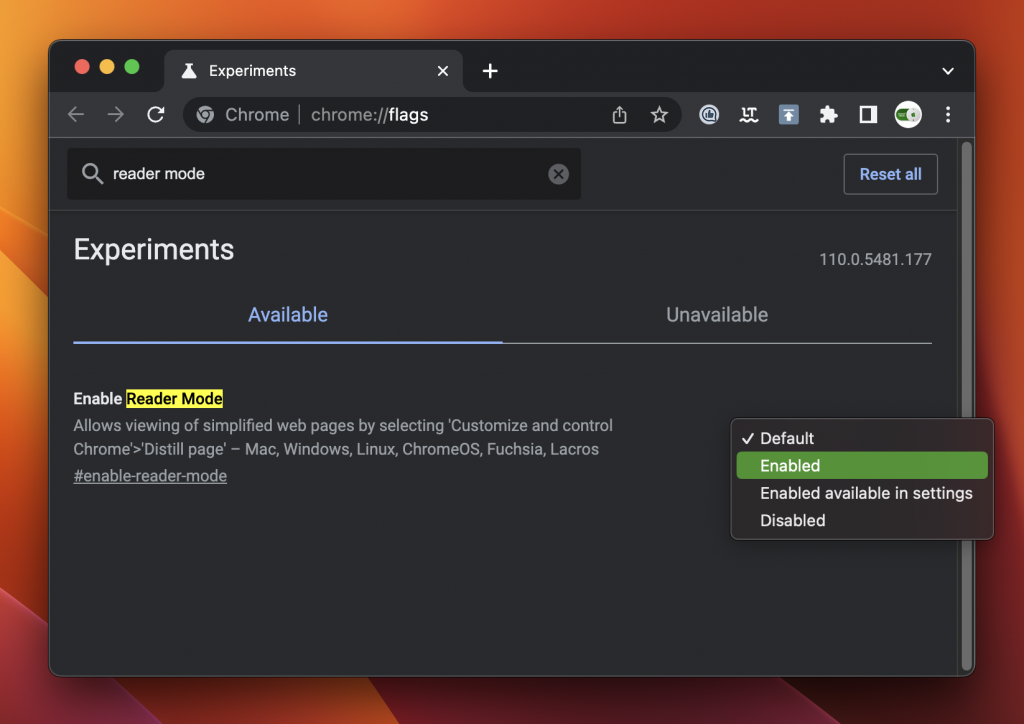Select Enabled available in settings option
Screen dimensions: 1024x724
862,493
